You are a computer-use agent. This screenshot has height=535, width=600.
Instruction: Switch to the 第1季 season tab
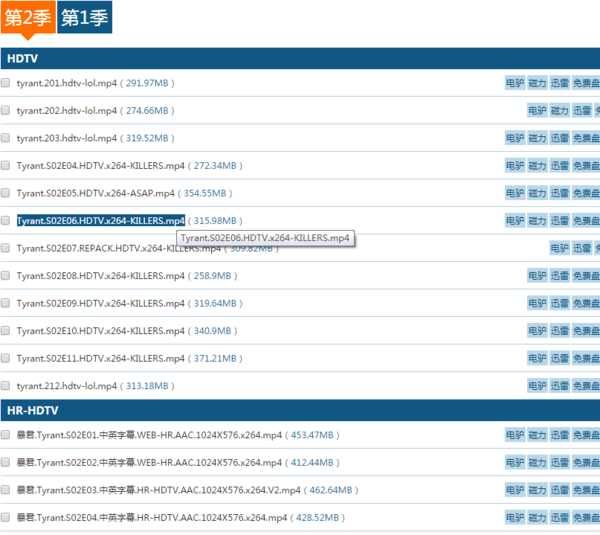click(84, 18)
